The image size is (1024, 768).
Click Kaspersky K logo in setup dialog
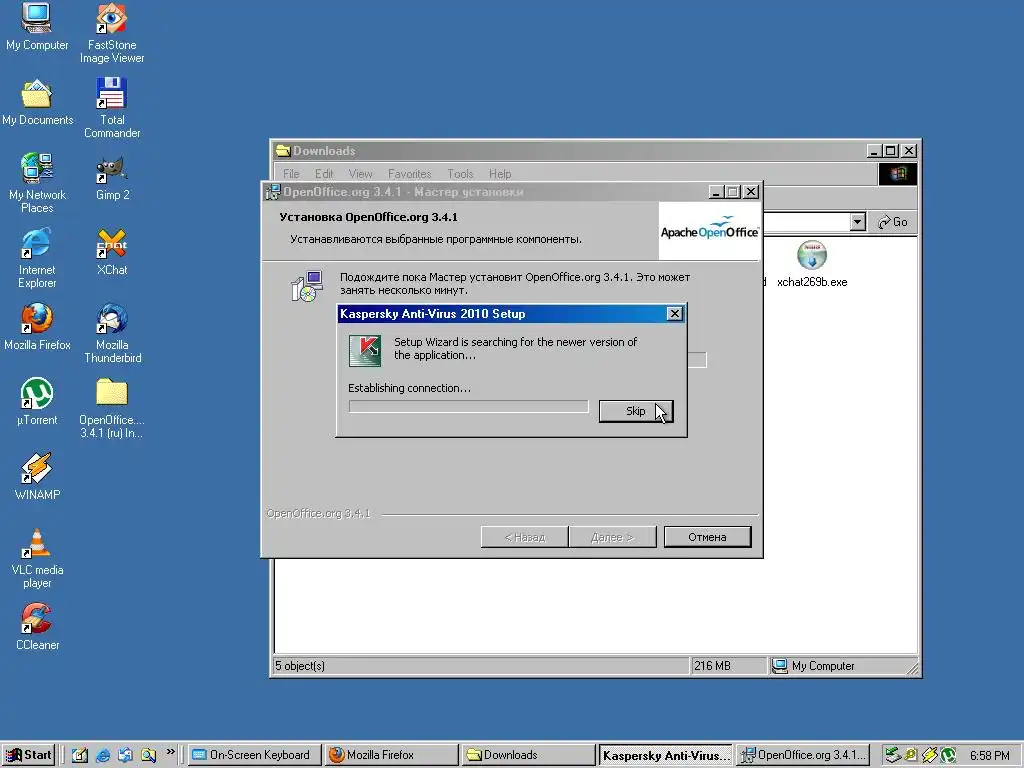(364, 350)
